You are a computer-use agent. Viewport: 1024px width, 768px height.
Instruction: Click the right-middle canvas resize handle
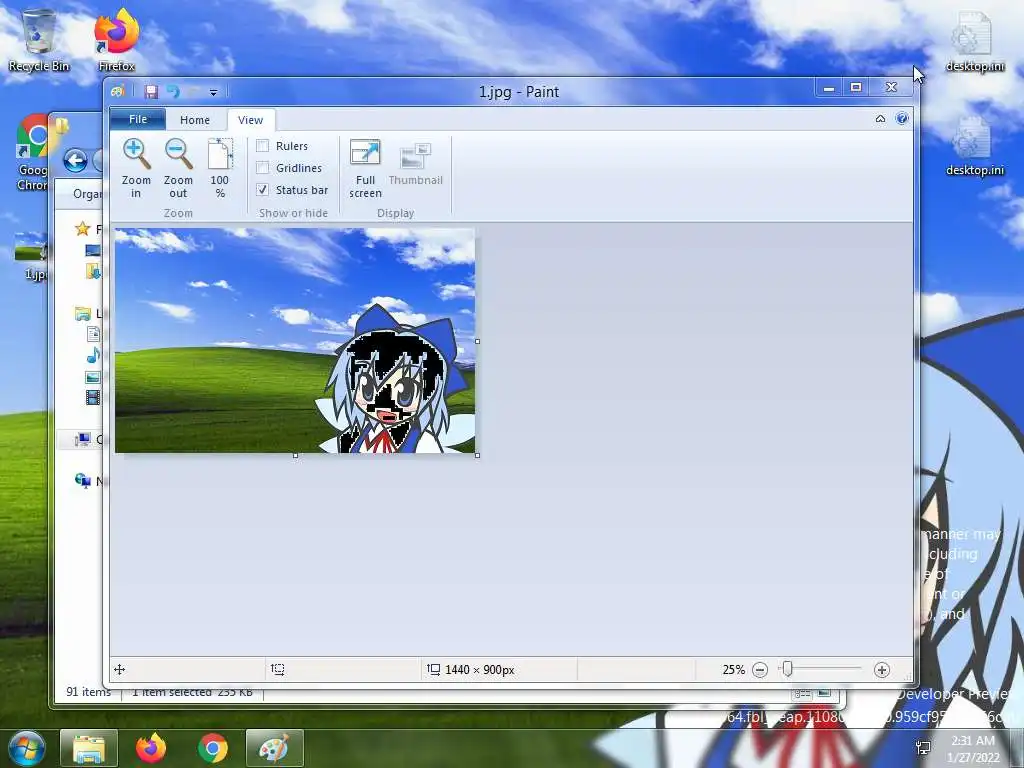[x=477, y=341]
